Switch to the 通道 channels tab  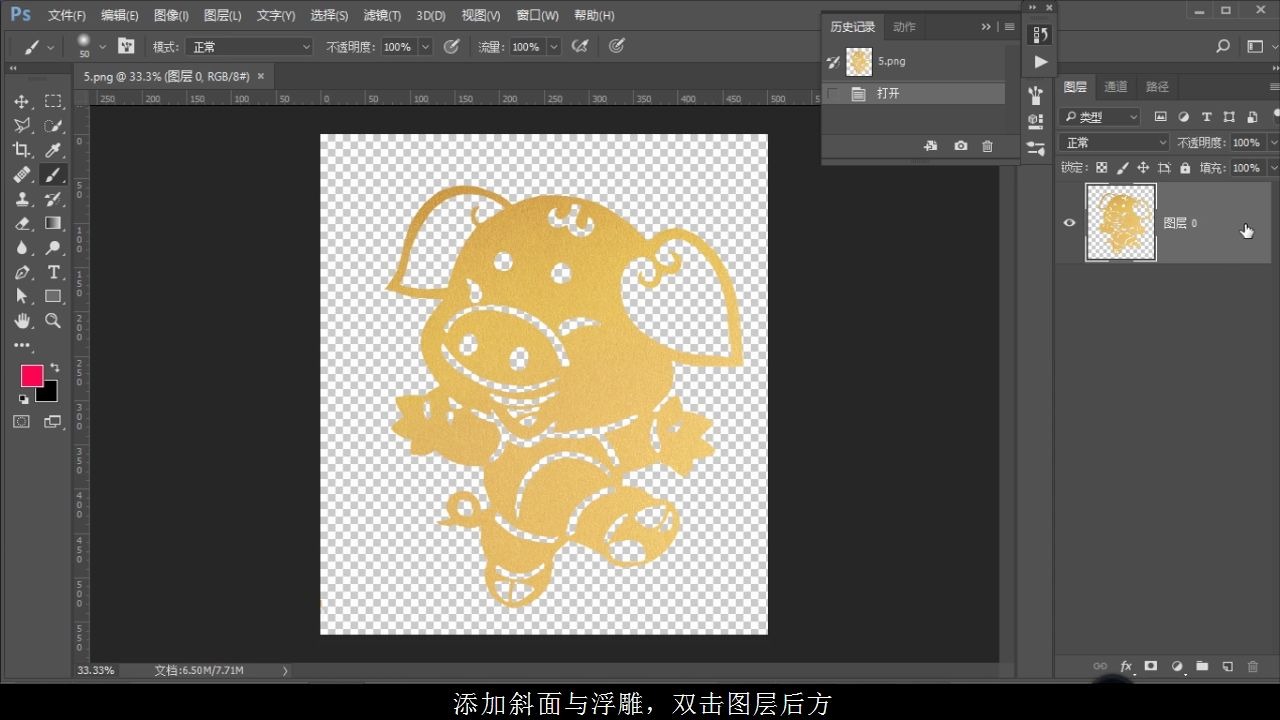tap(1115, 86)
